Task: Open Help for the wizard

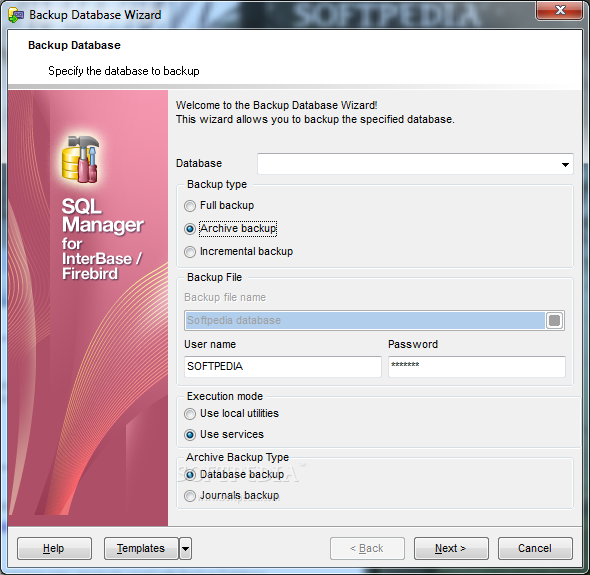Action: 54,549
